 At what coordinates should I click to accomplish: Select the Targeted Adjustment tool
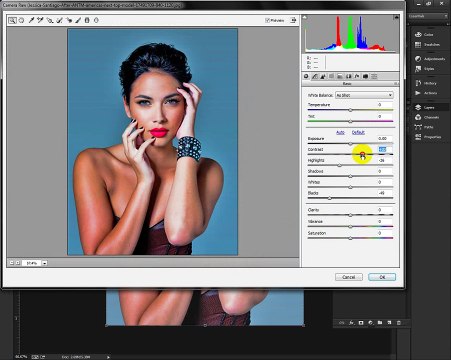50,20
